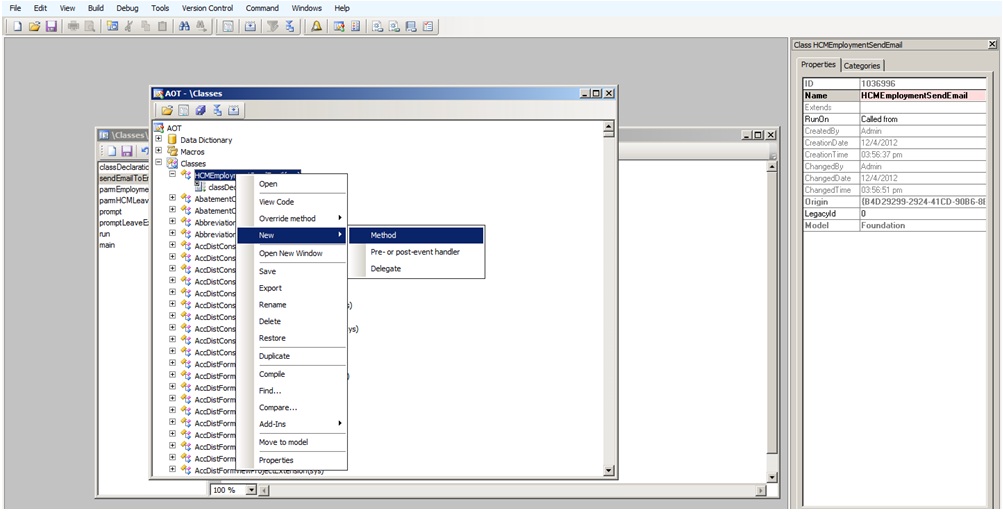Click the binoculars Find icon

click(184, 26)
